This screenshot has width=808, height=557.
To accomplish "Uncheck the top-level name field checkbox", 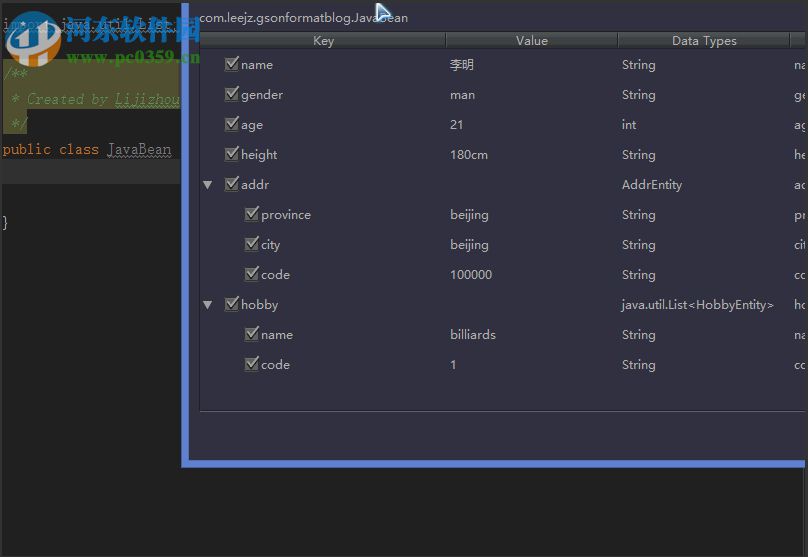I will click(x=232, y=64).
